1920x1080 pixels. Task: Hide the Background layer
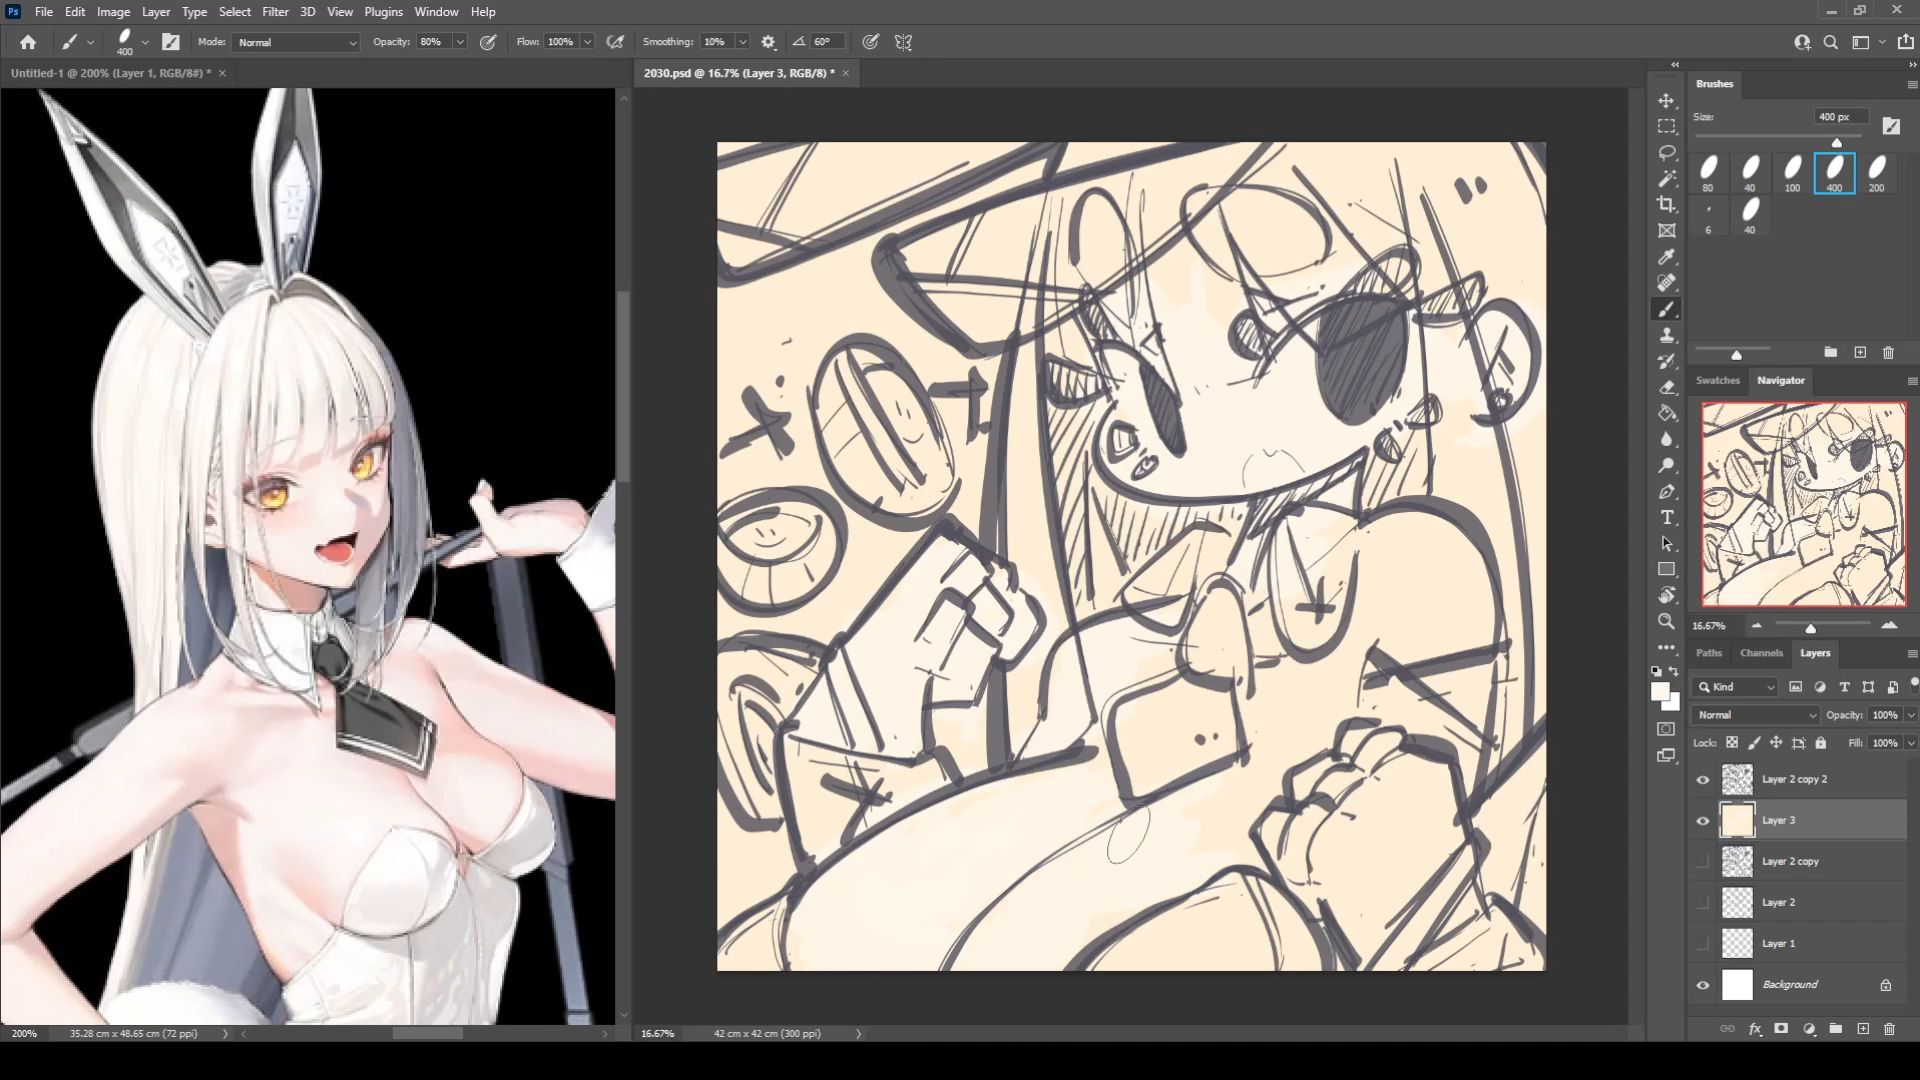[1703, 985]
